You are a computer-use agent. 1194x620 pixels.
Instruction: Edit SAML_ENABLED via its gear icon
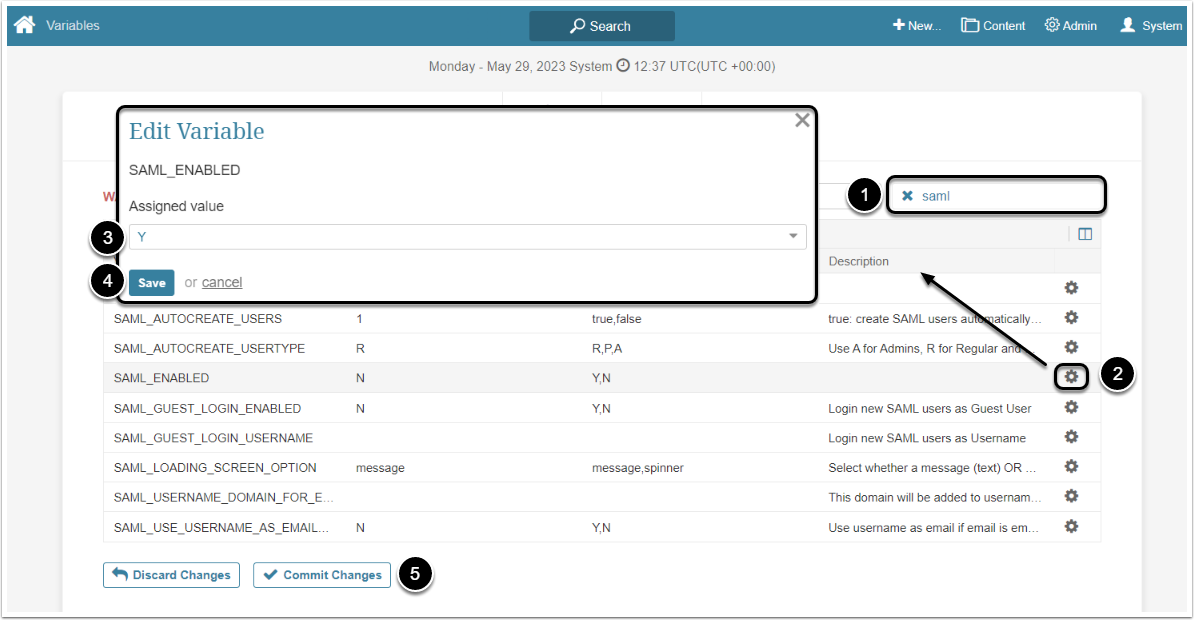1071,376
